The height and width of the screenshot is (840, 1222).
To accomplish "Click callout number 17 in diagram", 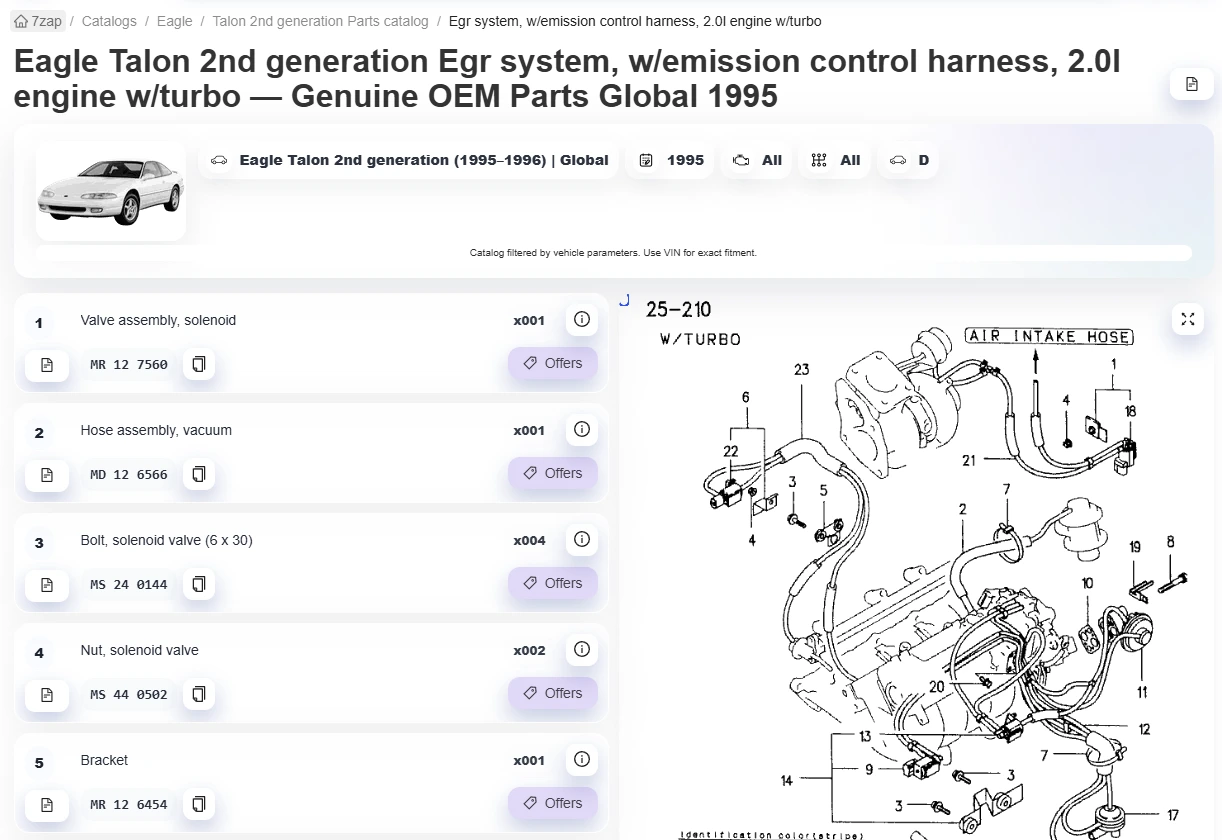I will tap(1173, 815).
